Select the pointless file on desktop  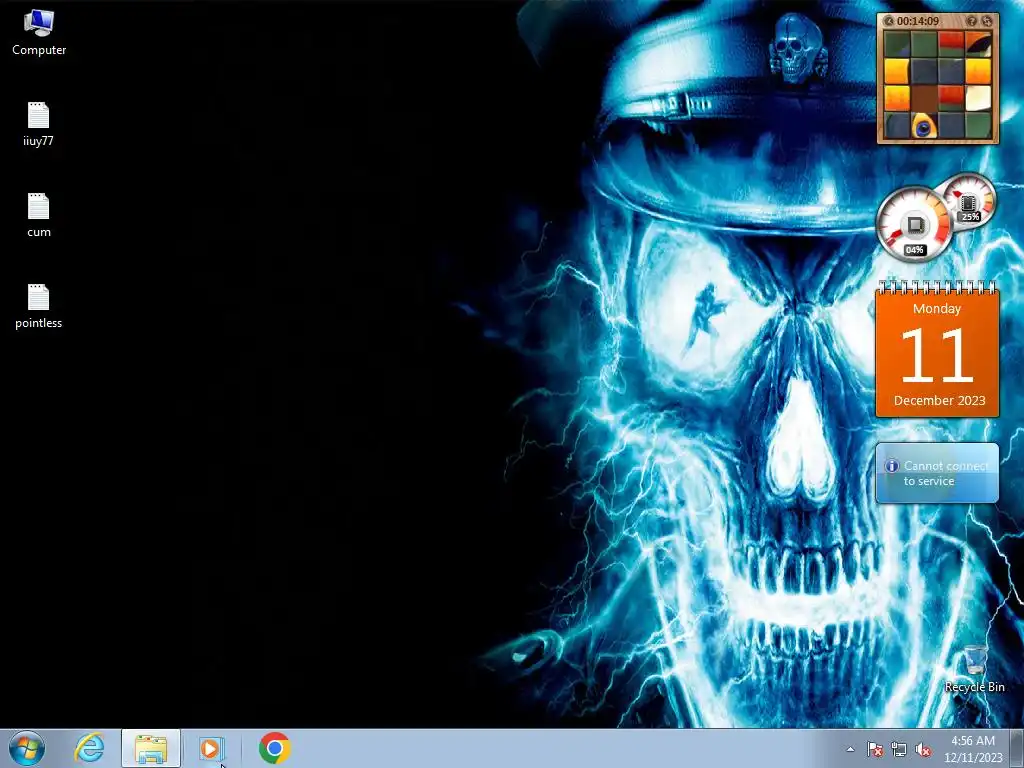(39, 306)
